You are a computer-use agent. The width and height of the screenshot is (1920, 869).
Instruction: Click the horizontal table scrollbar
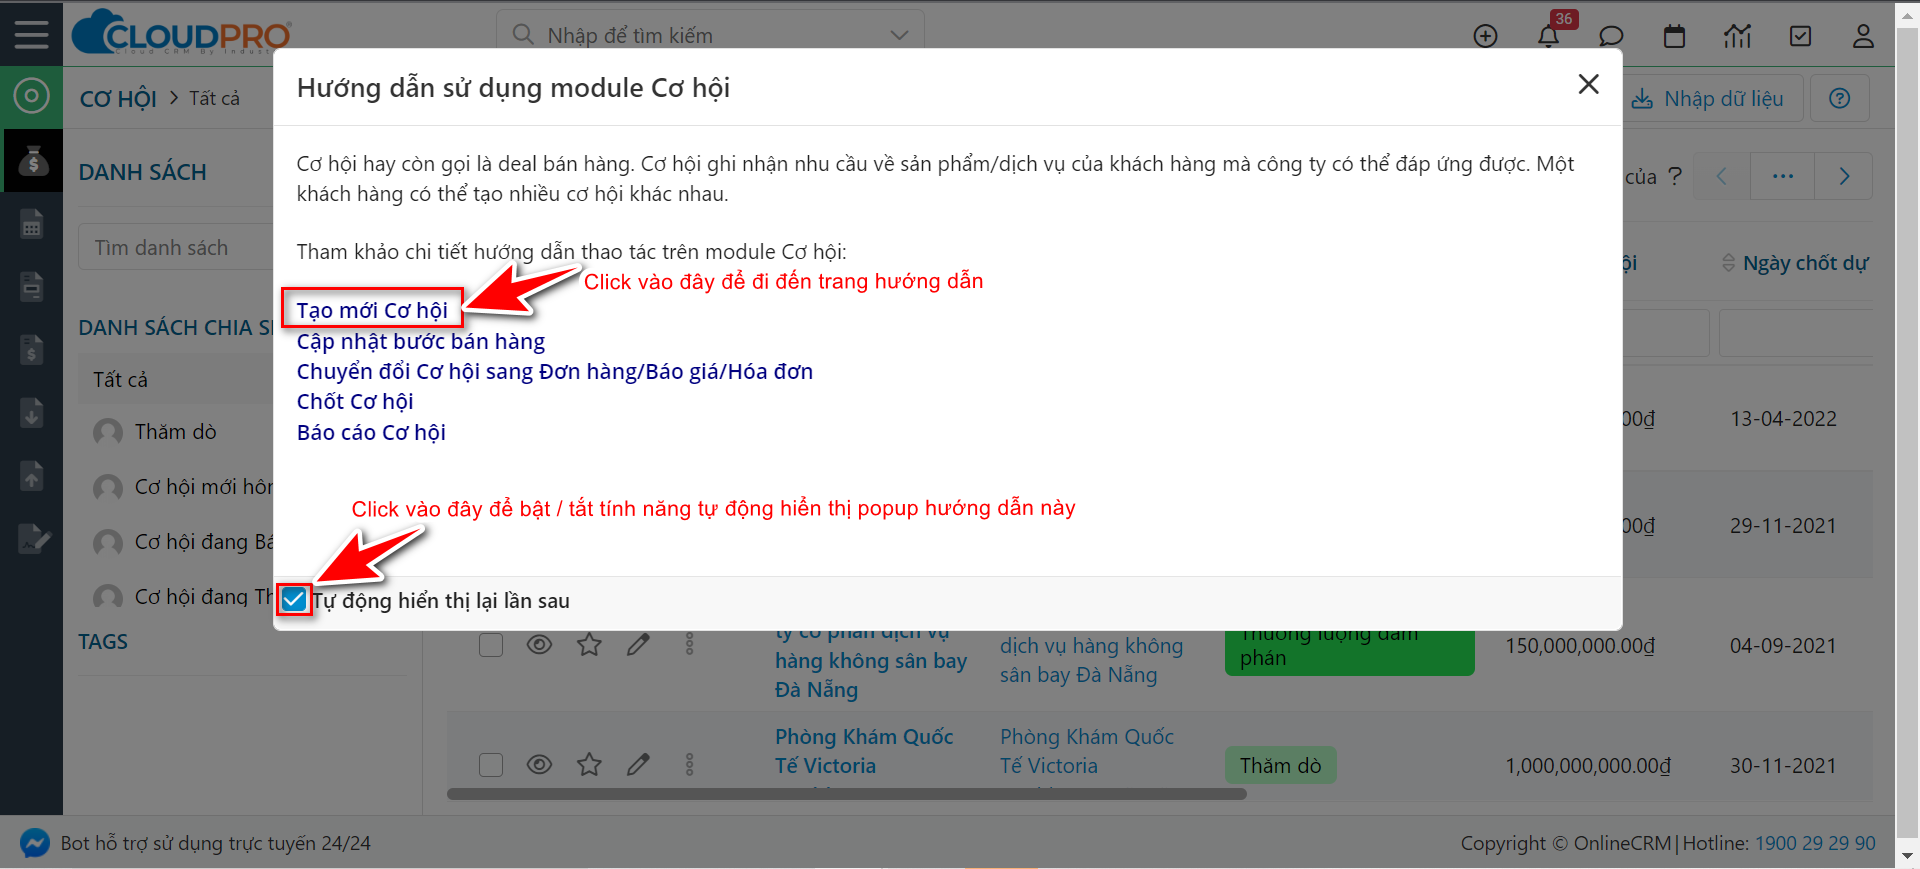pos(846,794)
